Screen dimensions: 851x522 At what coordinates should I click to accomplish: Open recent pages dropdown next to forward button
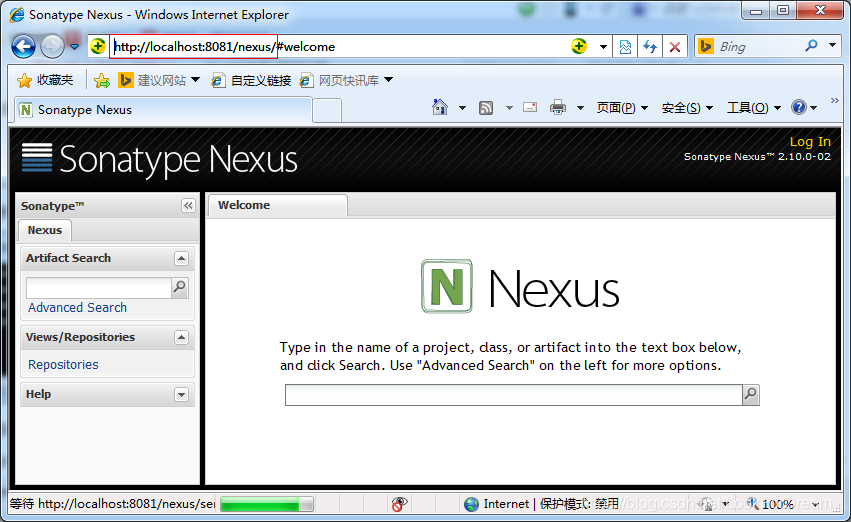click(x=74, y=47)
